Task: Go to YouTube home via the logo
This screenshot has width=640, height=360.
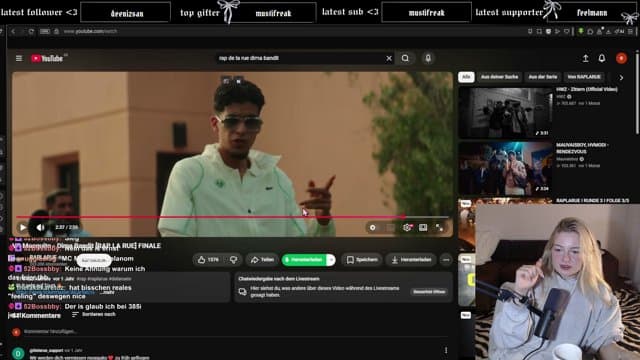Action: (47, 59)
